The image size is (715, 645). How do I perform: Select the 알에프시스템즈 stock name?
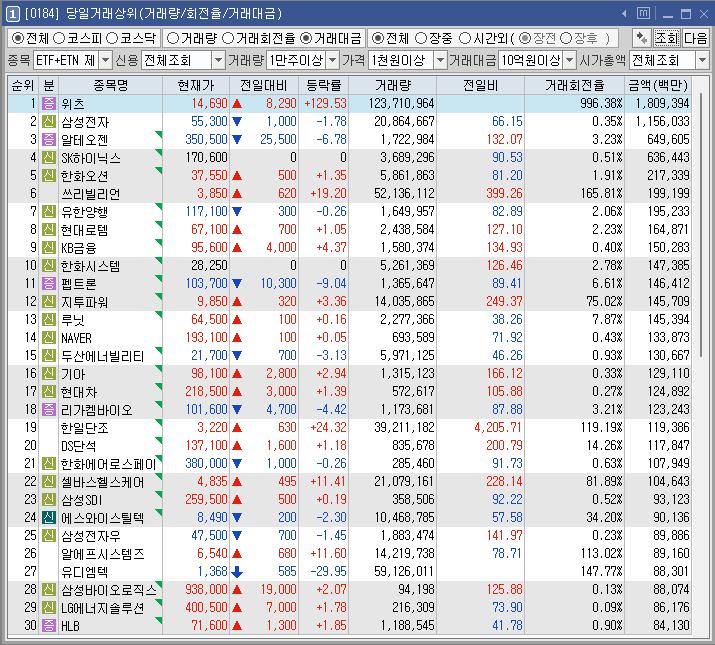[x=103, y=554]
